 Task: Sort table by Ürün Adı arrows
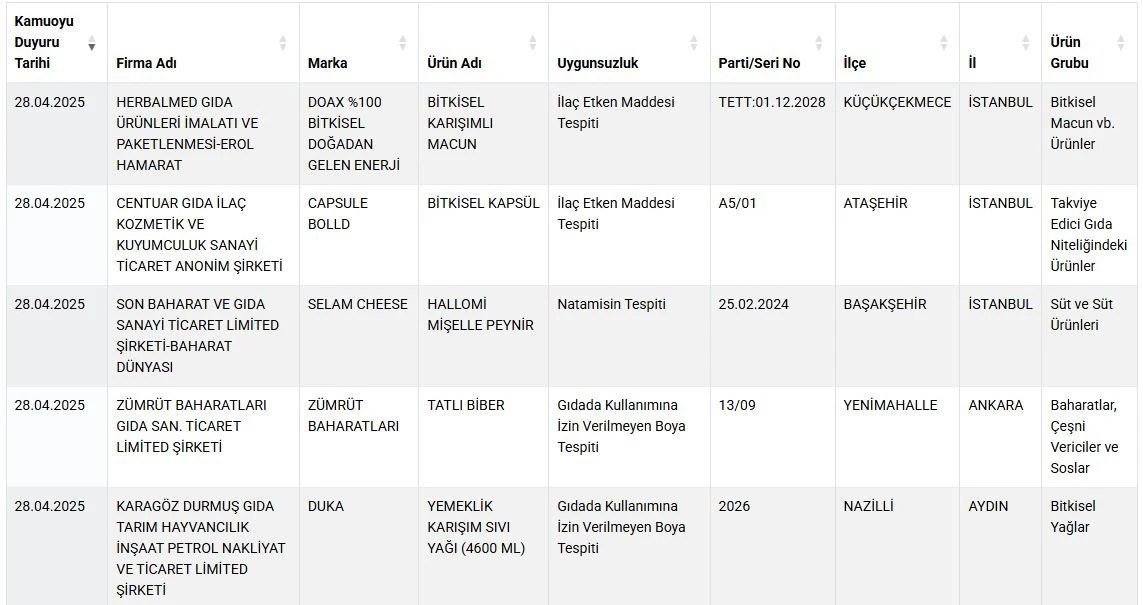tap(533, 43)
